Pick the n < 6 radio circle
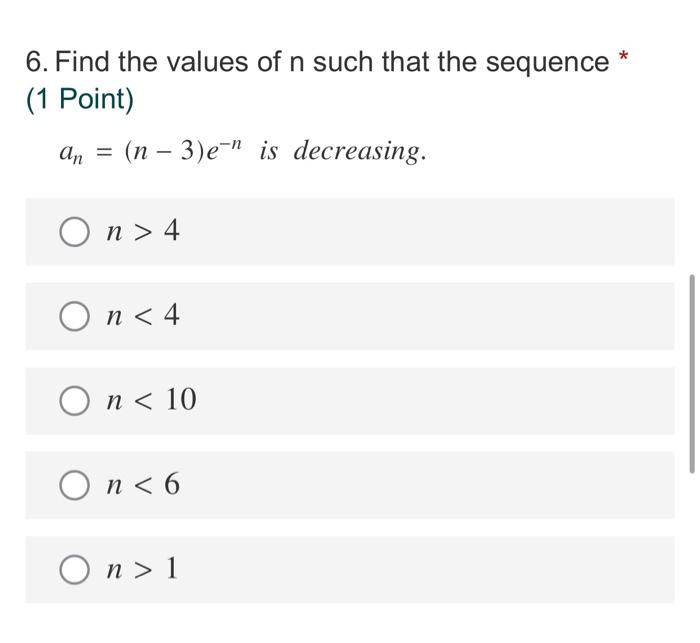700x643 pixels. [x=74, y=485]
